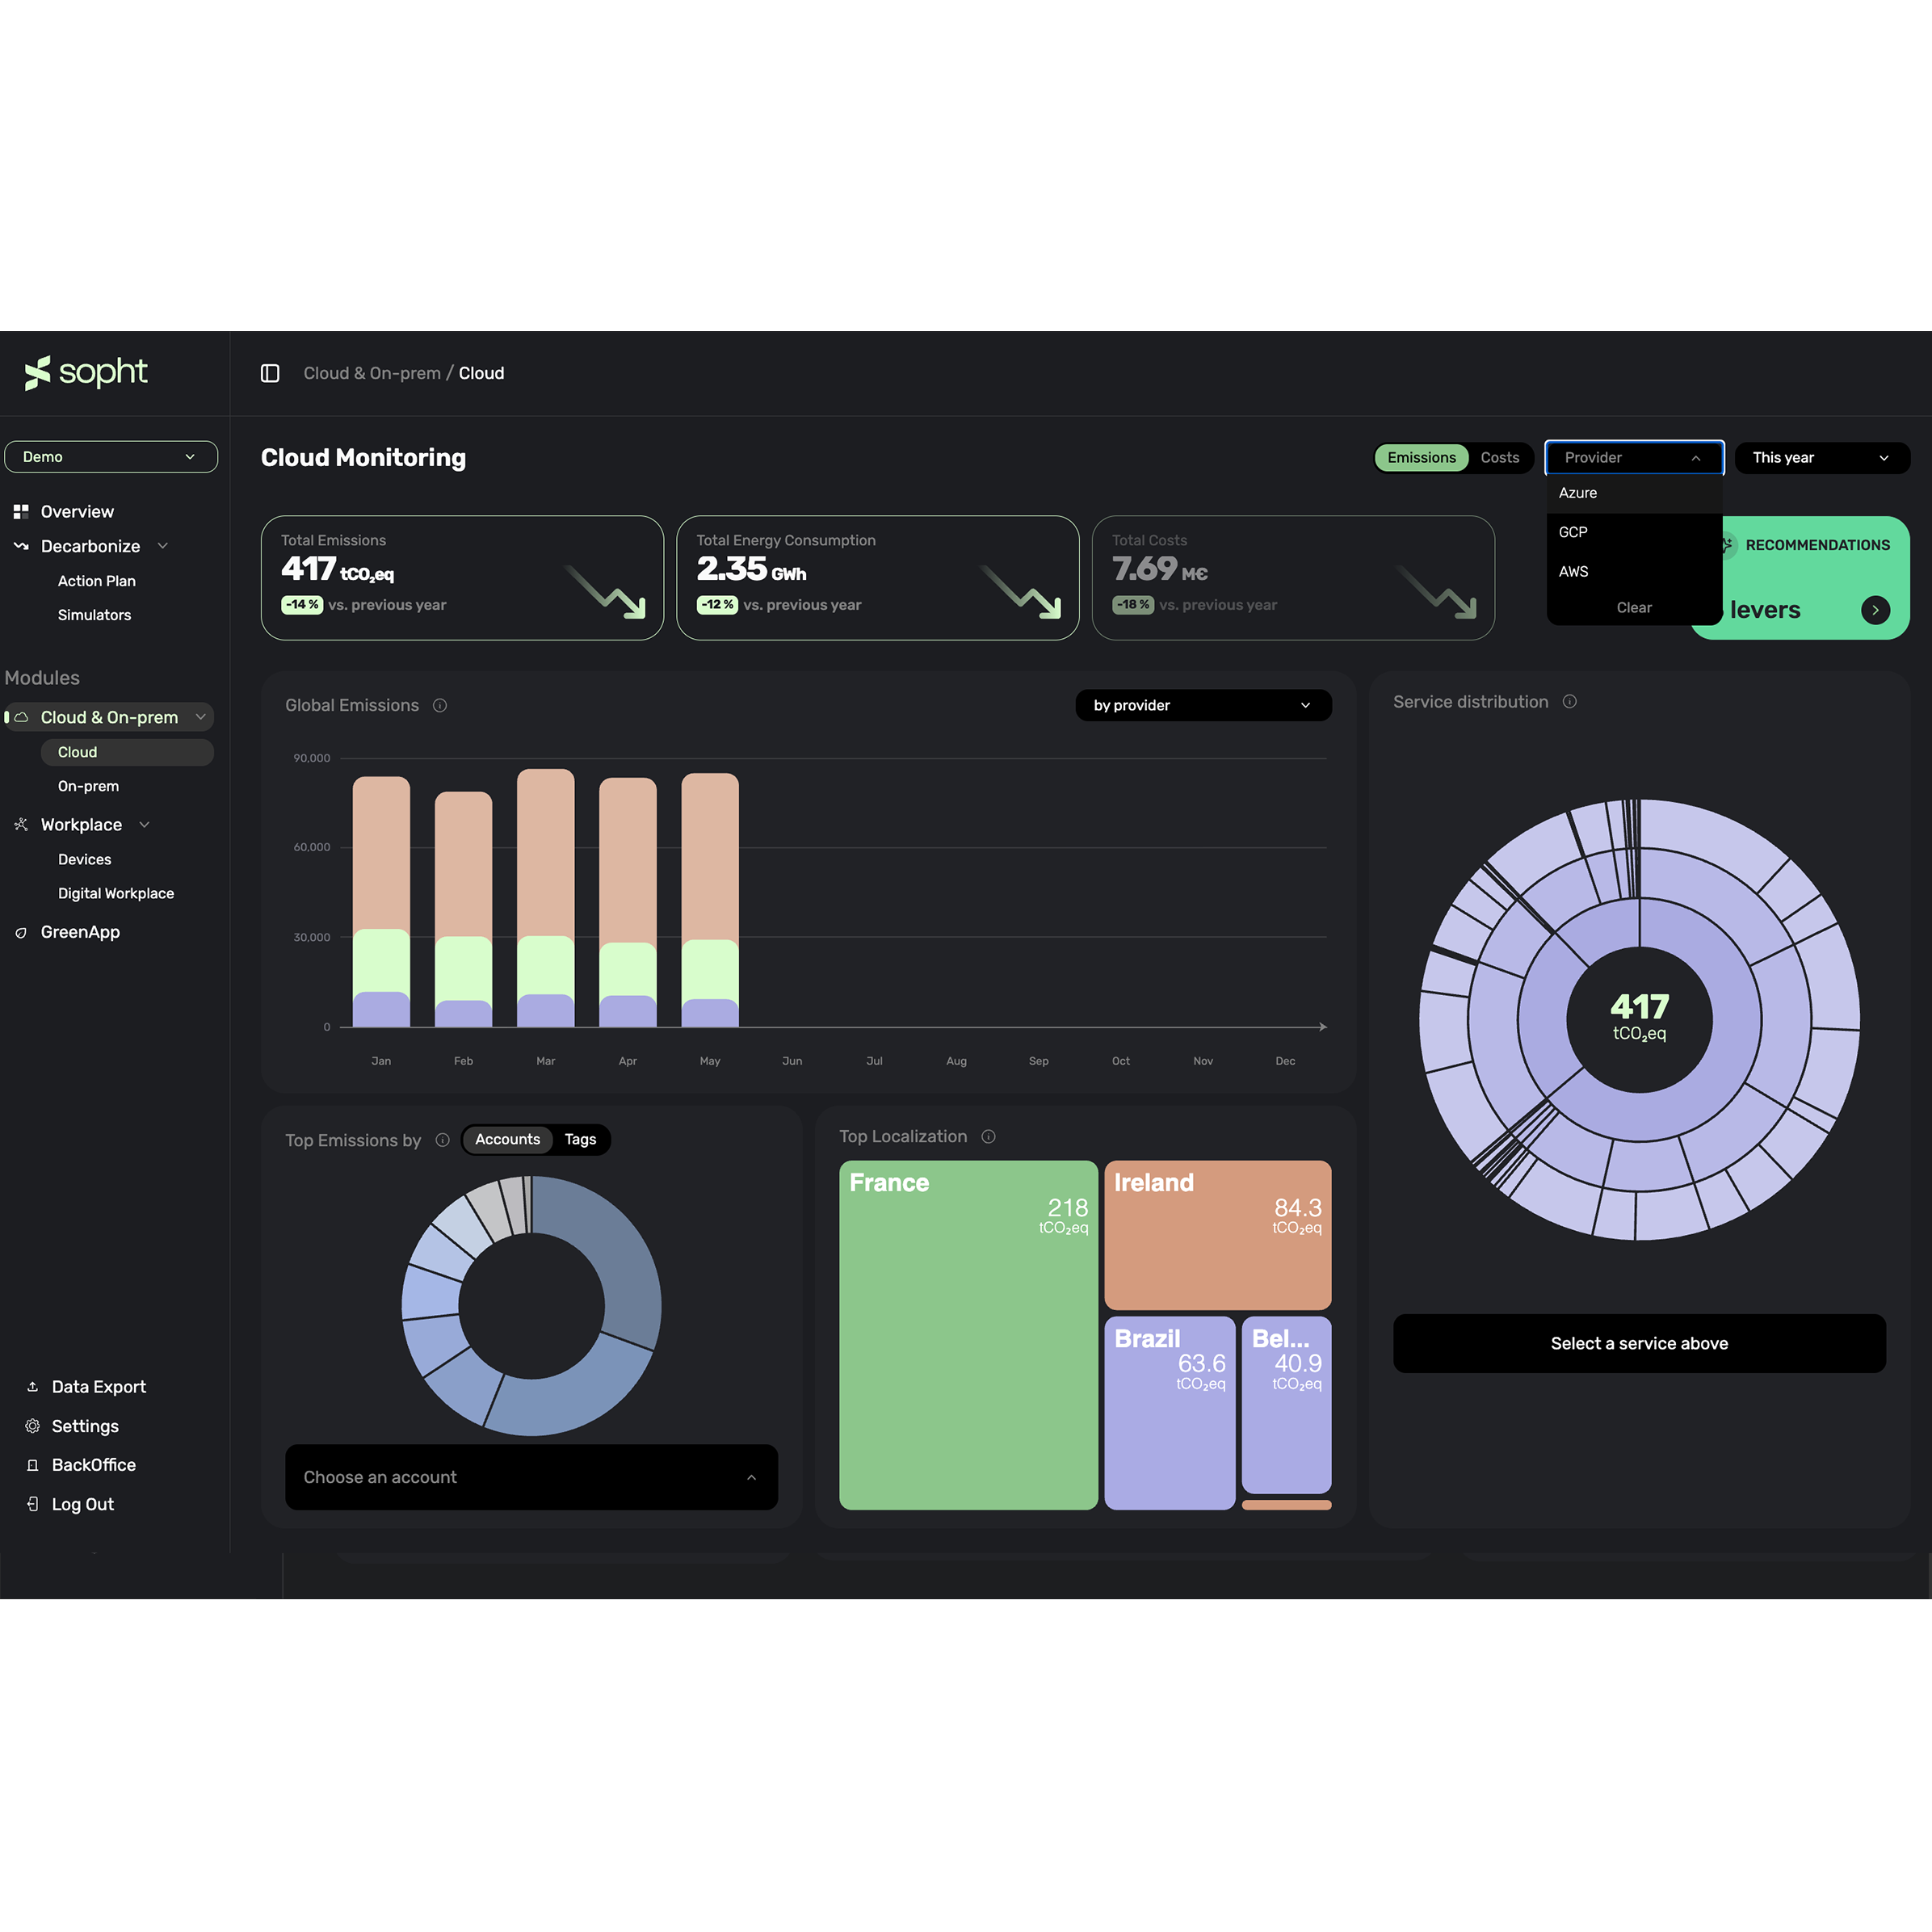Open the RECOMMENDATIONS card
This screenshot has height=1932, width=1932.
tap(1816, 577)
